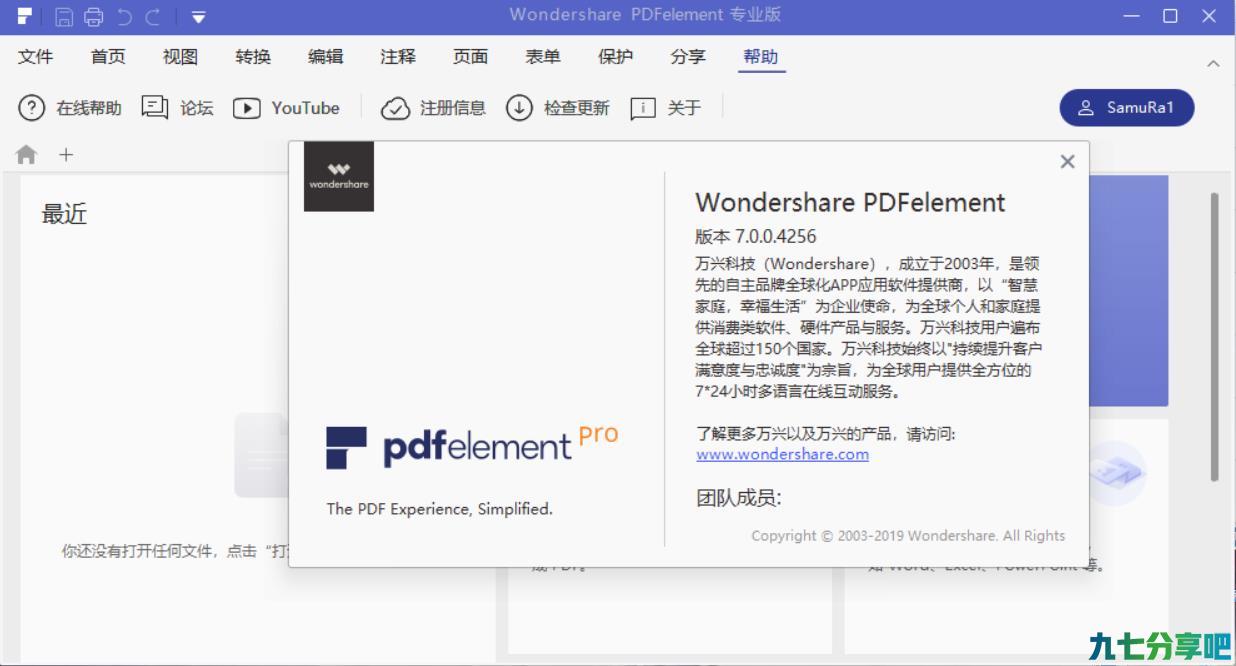Collapse the ribbon with the chevron
Viewport: 1236px width, 666px height.
point(1213,63)
